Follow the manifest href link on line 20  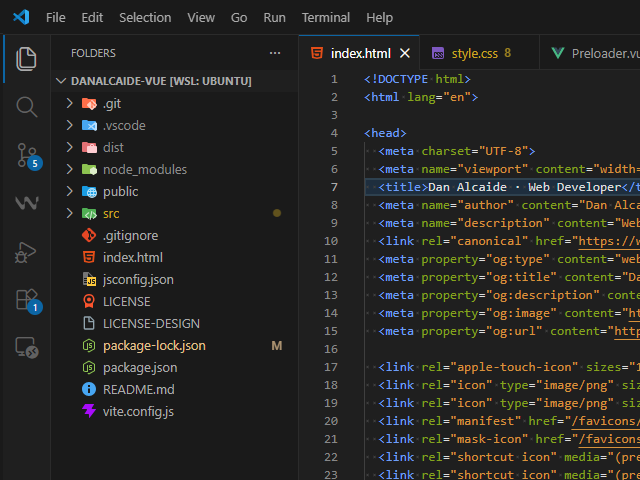[x=606, y=421]
